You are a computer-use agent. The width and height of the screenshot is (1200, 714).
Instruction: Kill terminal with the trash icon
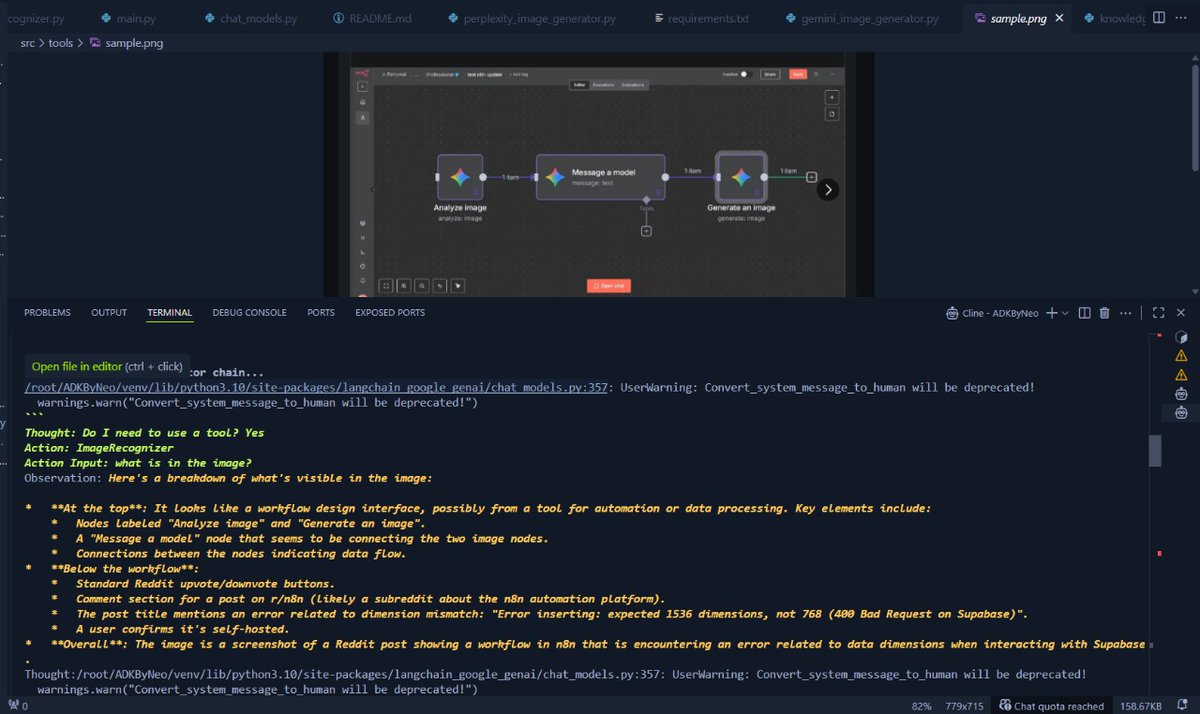click(1104, 313)
